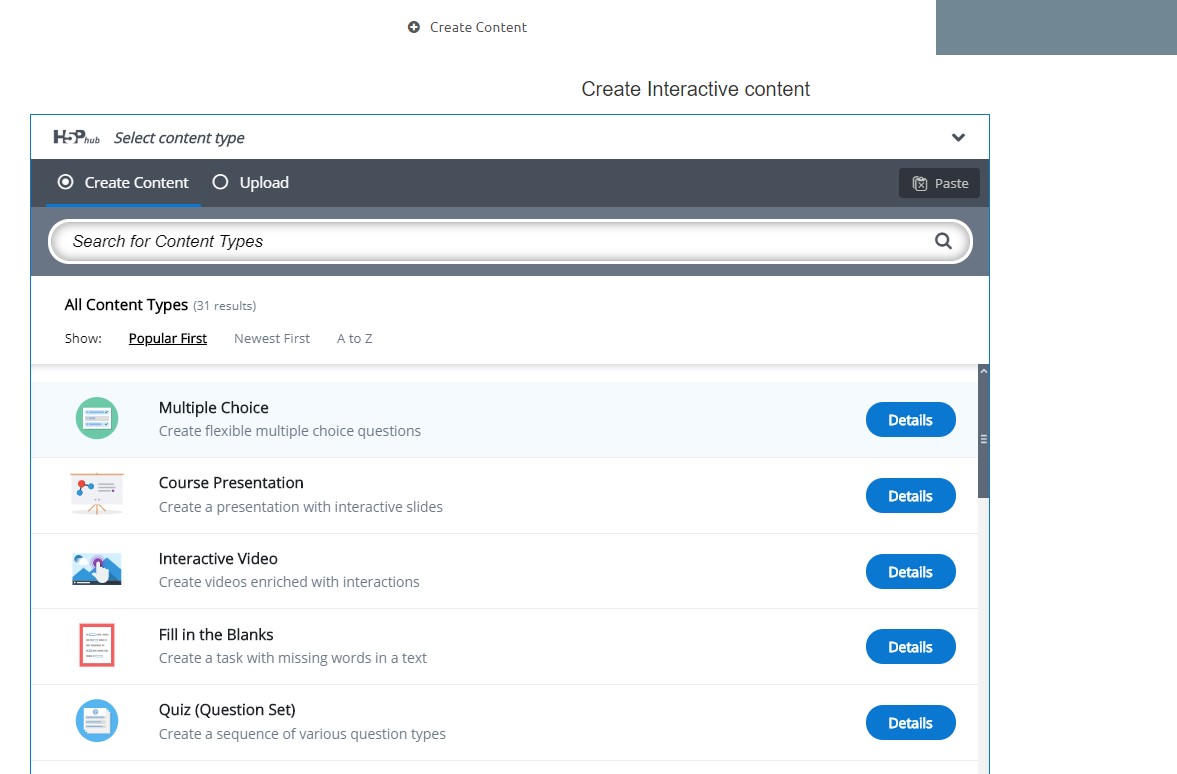Click the '(31 results)' count text
1177x774 pixels.
click(x=224, y=306)
